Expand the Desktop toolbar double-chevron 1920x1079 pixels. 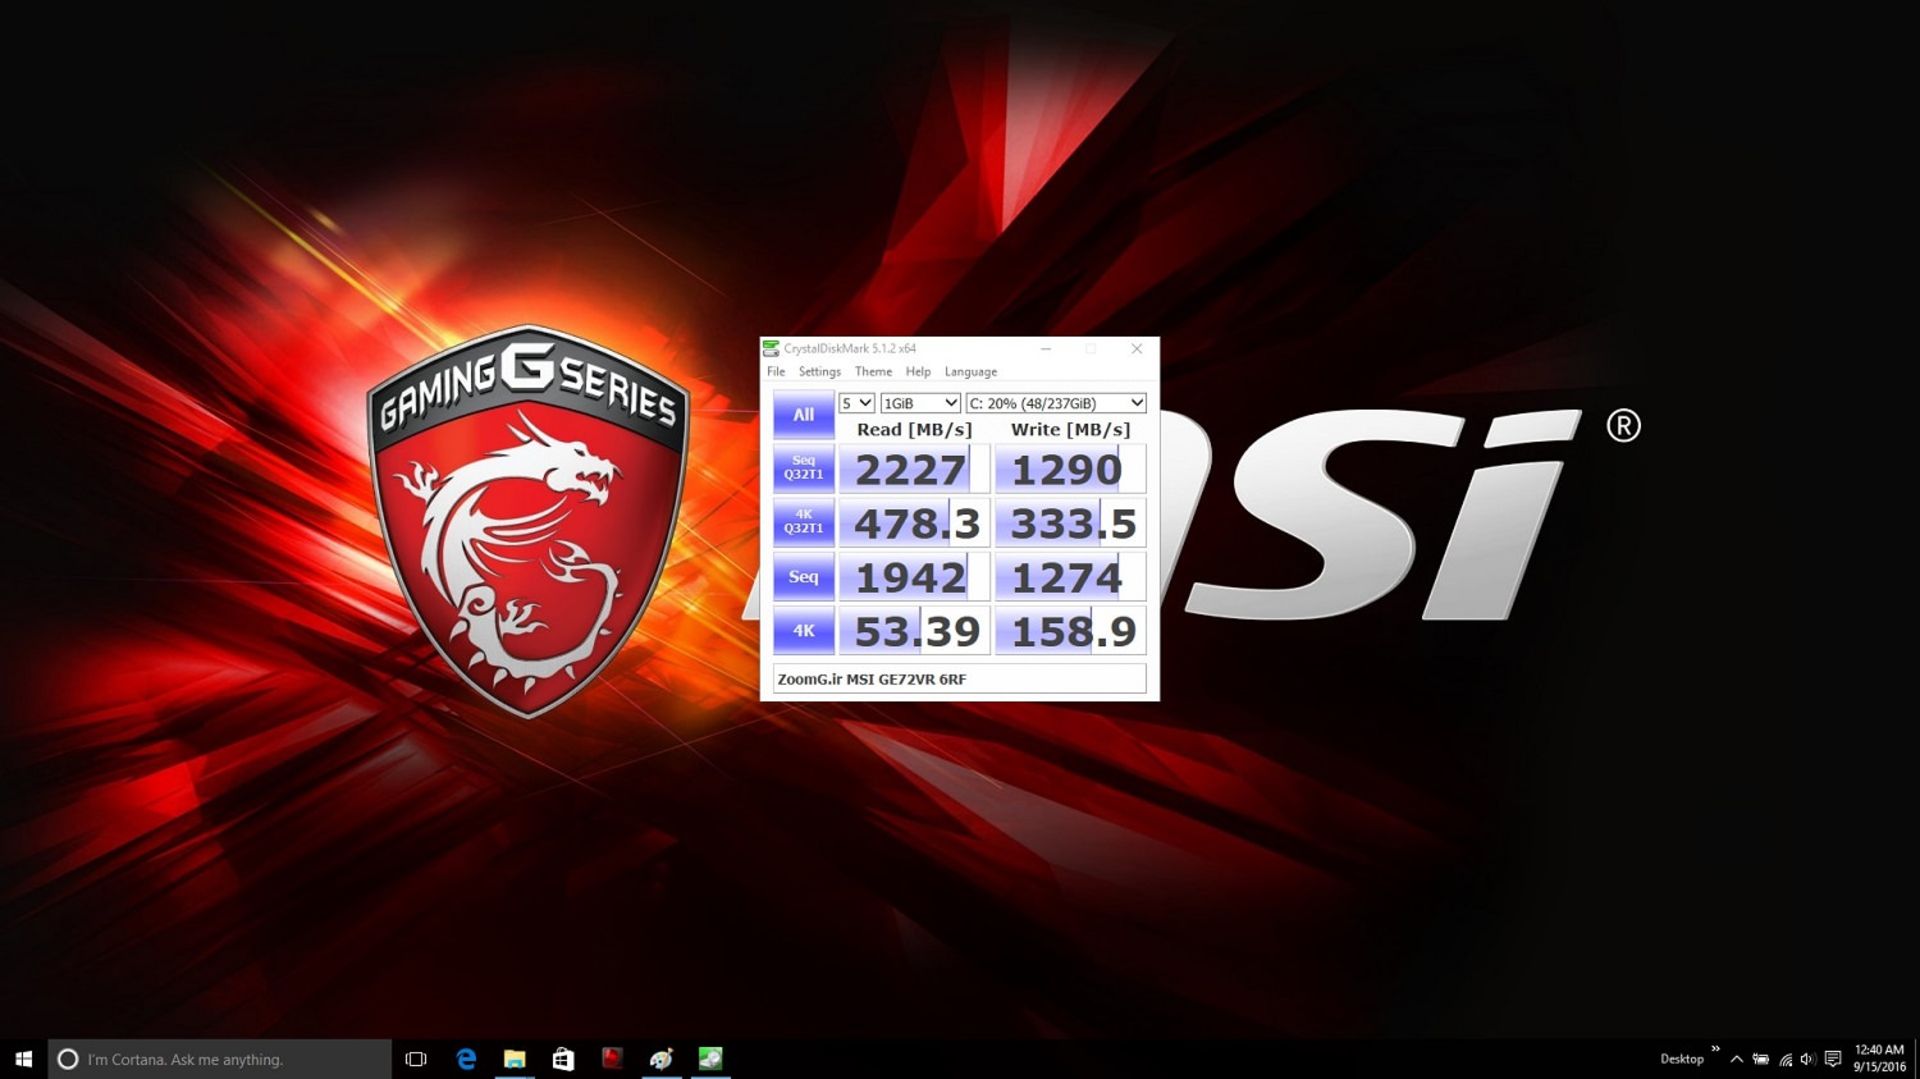pos(1715,1050)
